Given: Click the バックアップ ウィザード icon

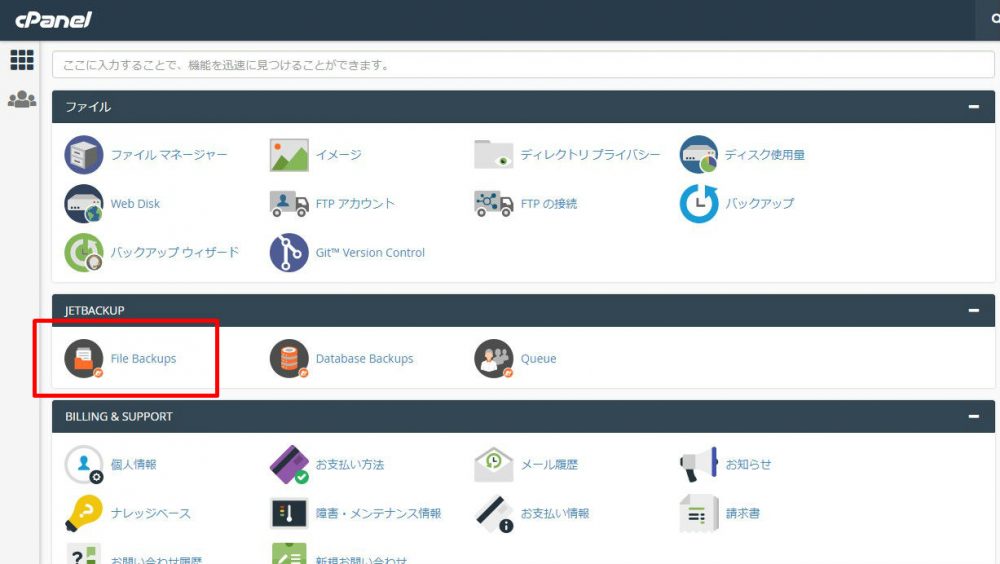Looking at the screenshot, I should tap(84, 253).
